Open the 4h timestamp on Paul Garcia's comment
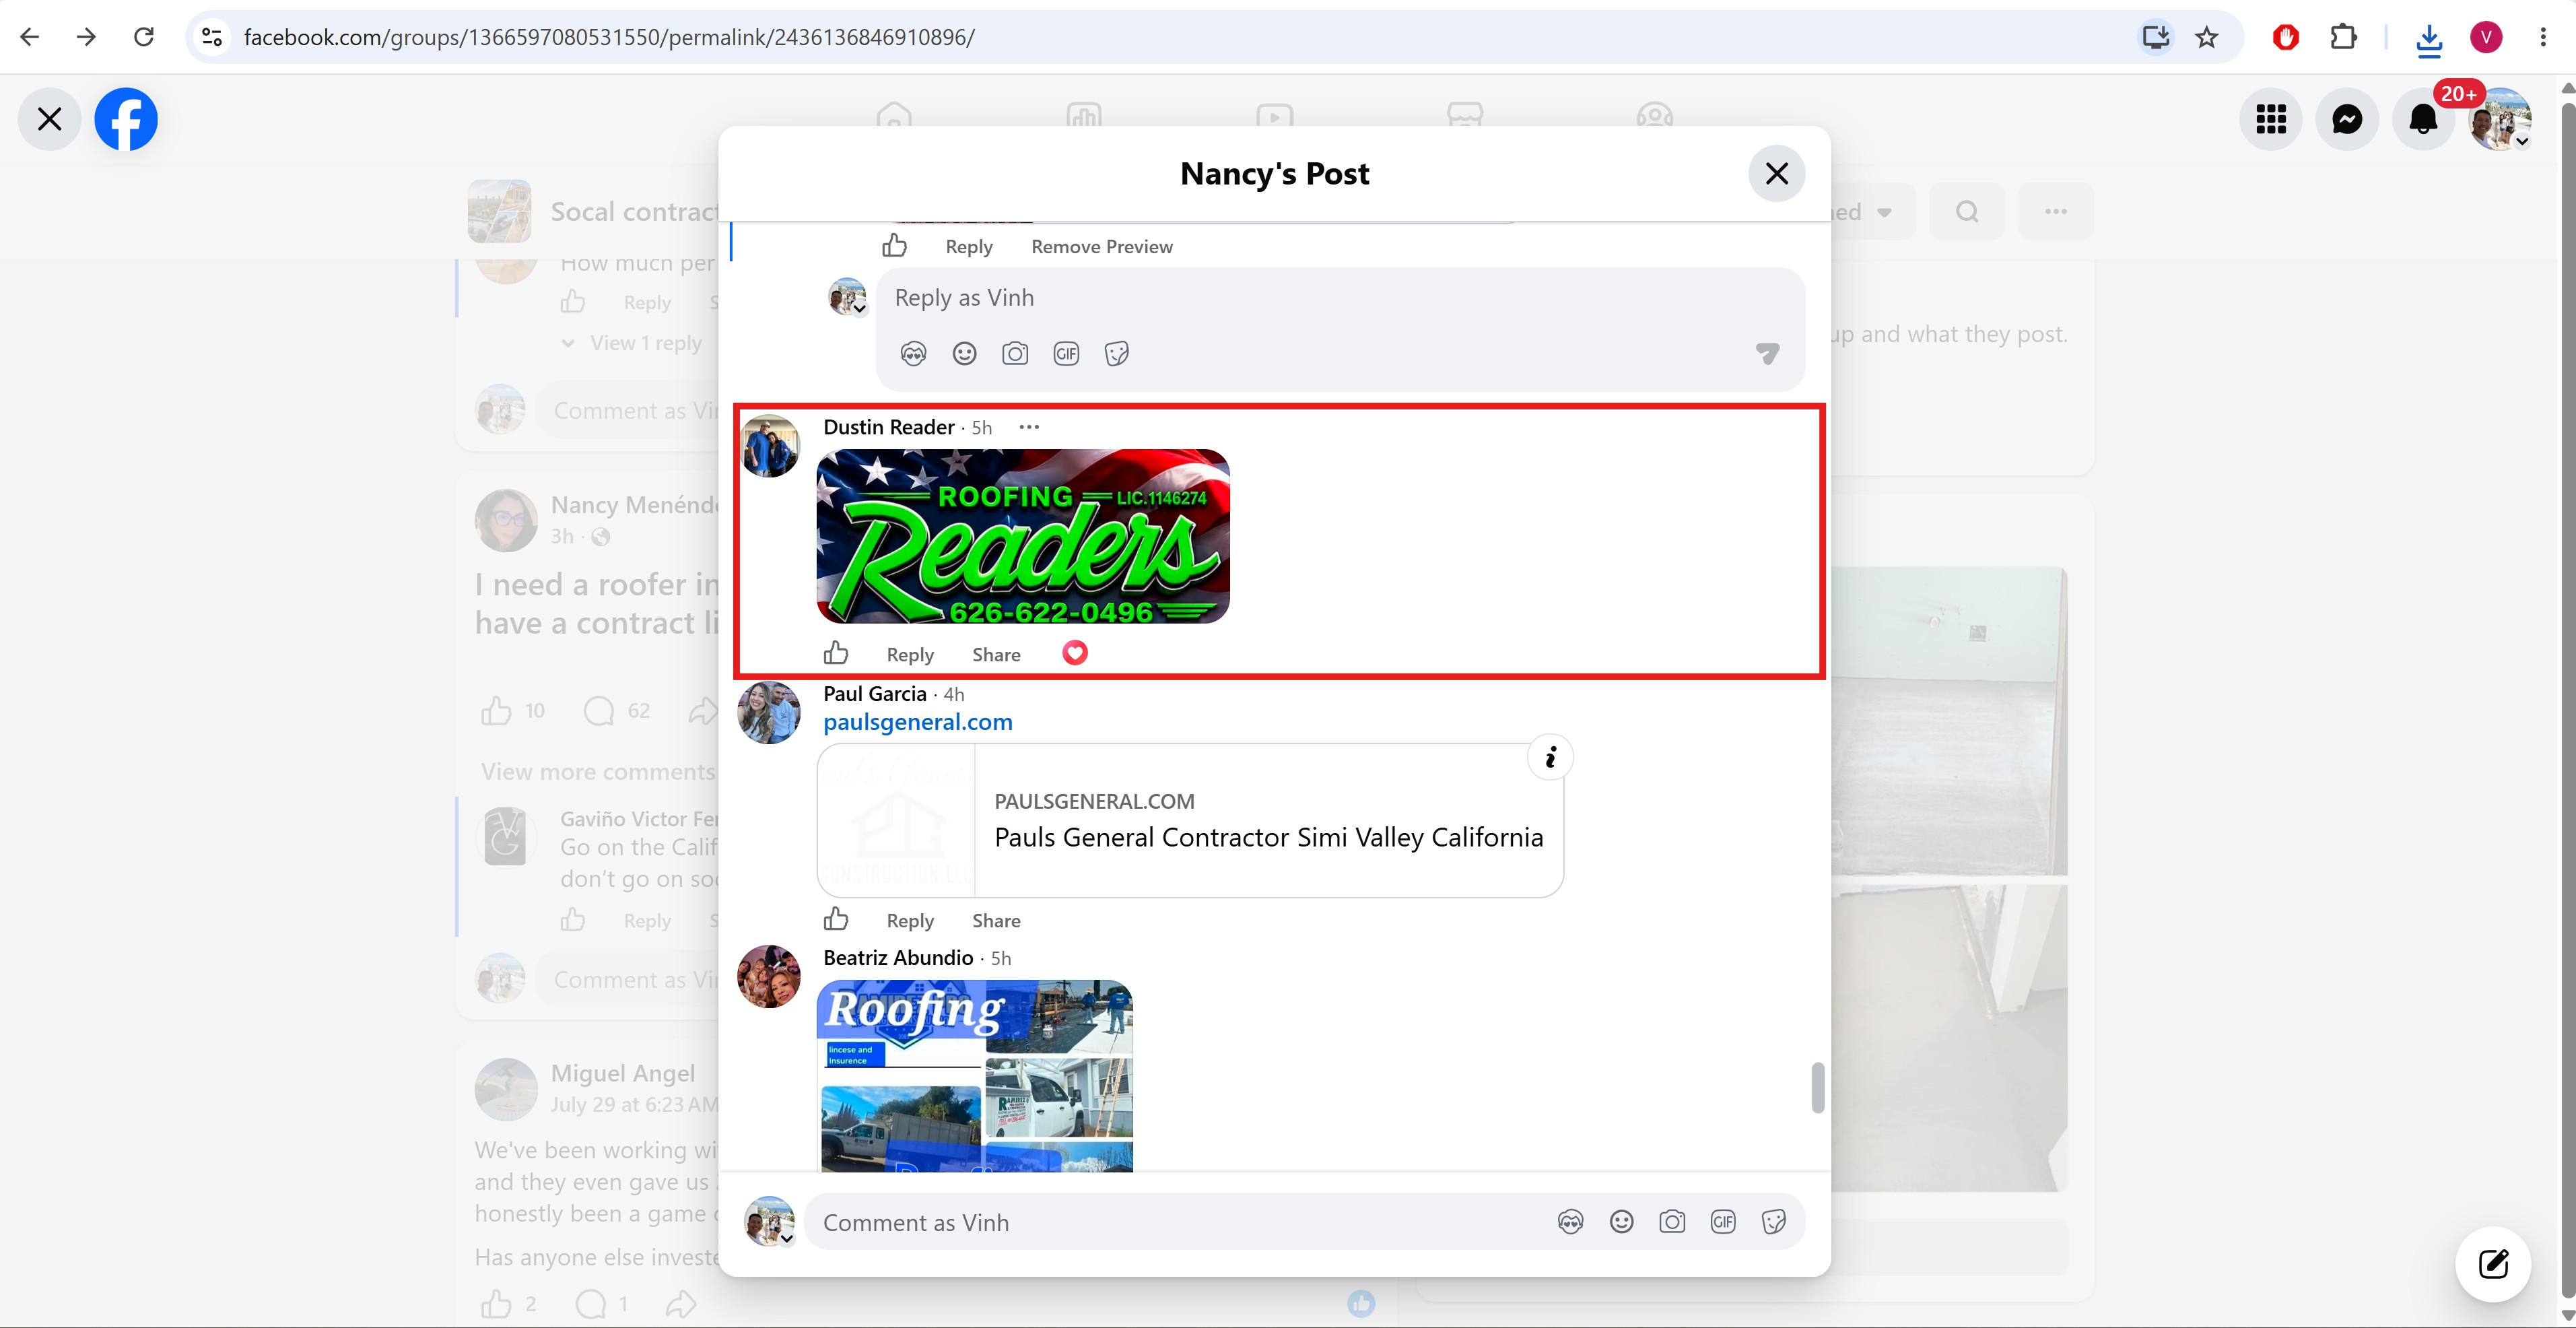 point(954,694)
